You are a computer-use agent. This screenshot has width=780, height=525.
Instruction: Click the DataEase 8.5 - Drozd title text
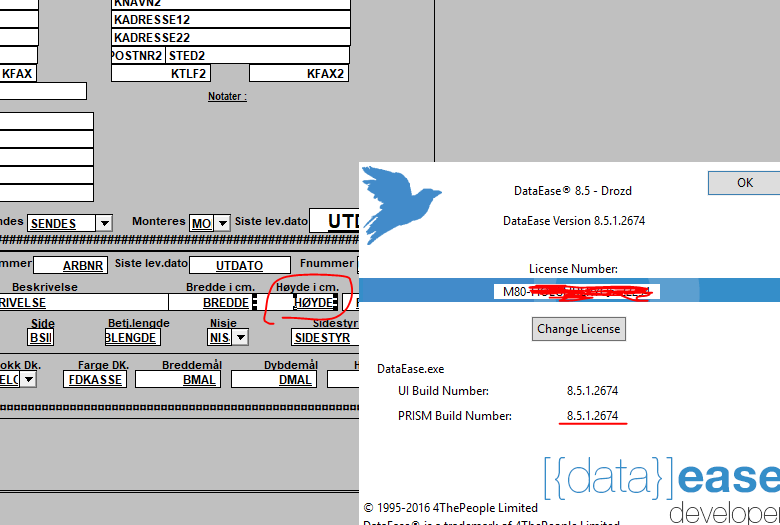(x=573, y=191)
